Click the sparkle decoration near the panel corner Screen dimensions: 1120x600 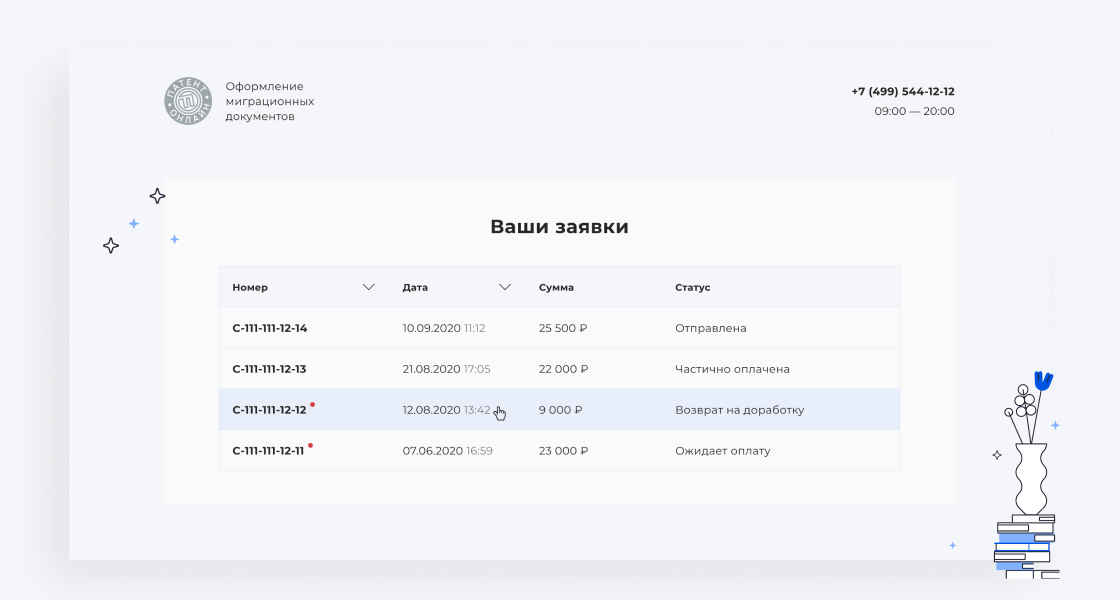point(157,195)
